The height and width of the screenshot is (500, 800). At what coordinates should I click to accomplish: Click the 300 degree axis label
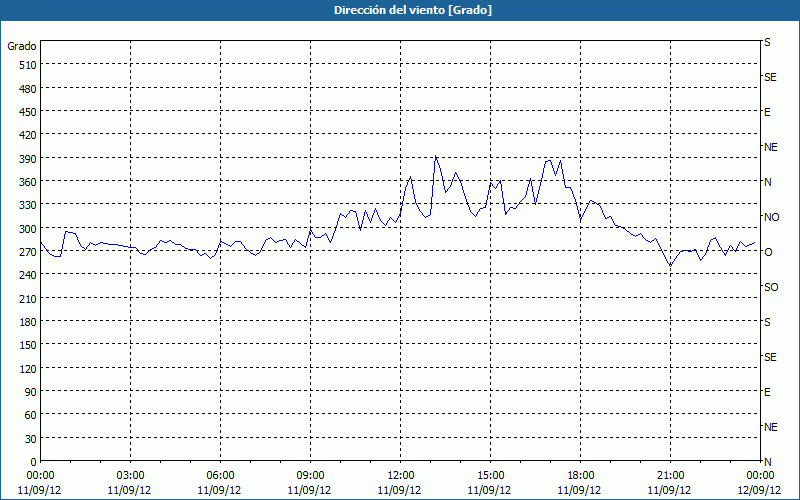click(x=28, y=229)
